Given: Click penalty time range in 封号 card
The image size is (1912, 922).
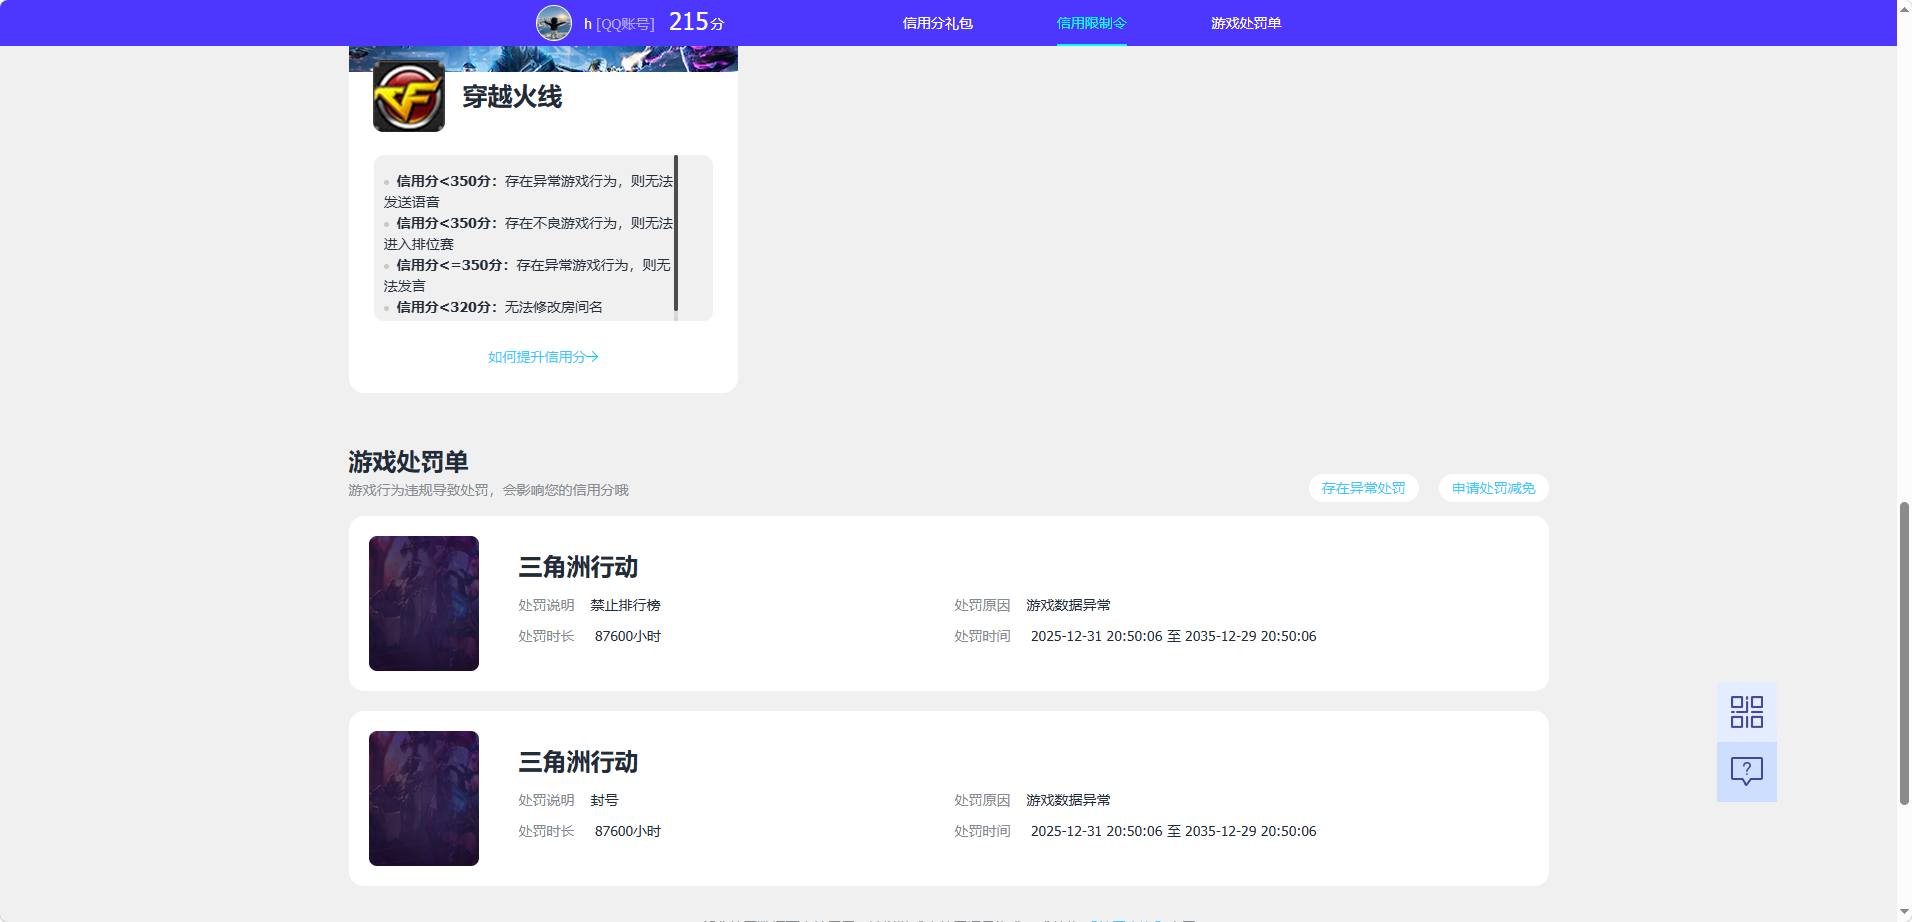Looking at the screenshot, I should [1173, 831].
